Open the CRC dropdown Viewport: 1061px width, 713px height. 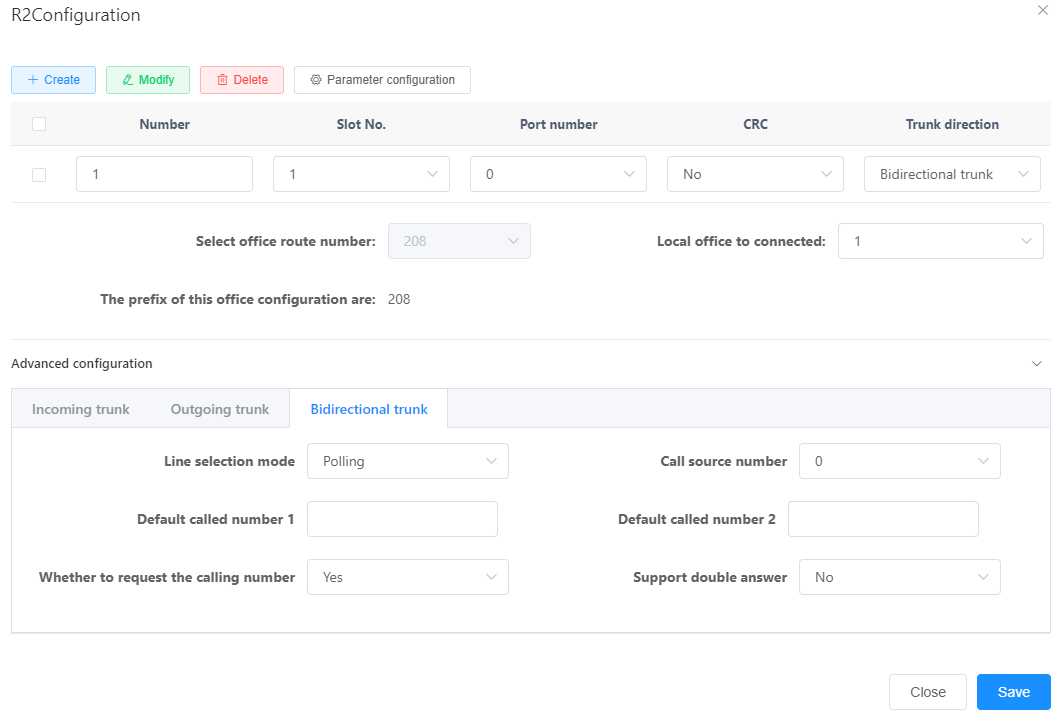[755, 174]
